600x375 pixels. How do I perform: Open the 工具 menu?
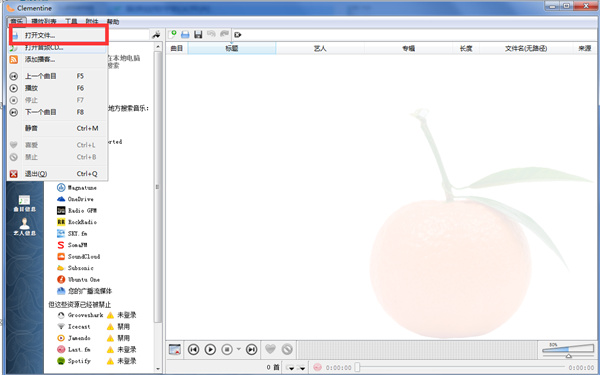point(71,22)
